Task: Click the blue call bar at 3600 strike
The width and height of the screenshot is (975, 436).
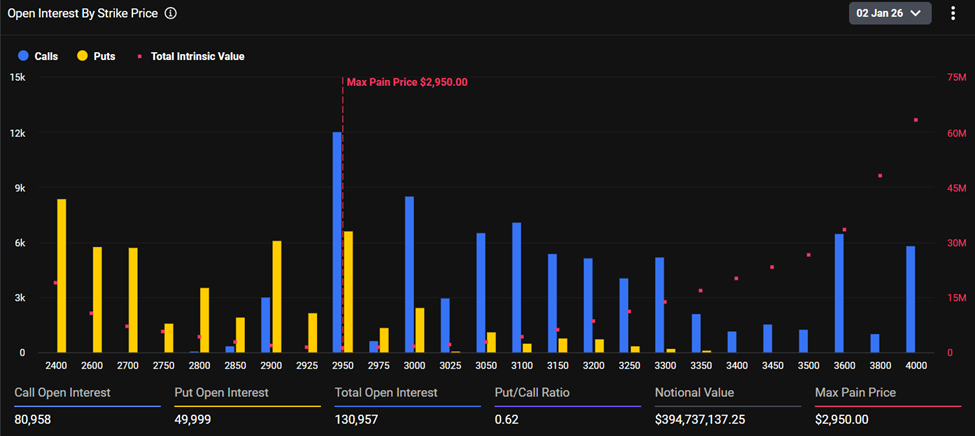Action: [x=839, y=293]
